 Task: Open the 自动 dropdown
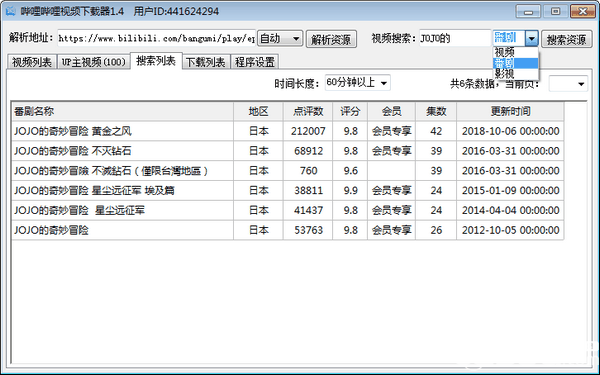280,38
